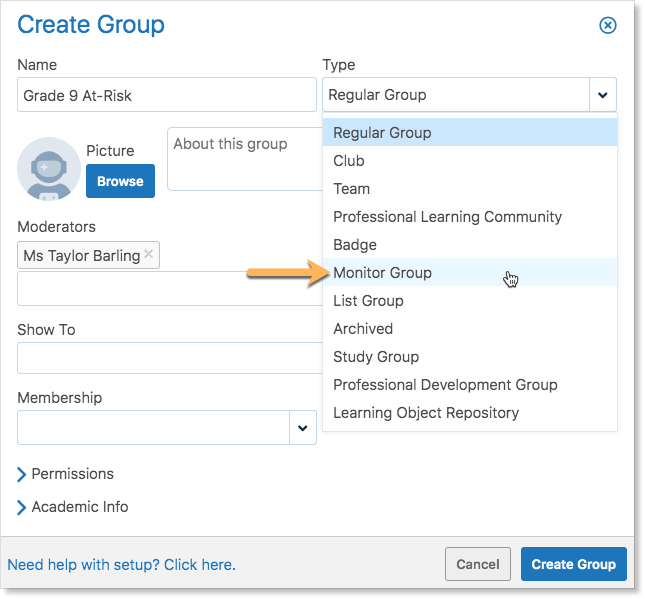Click the Browse picture button
The width and height of the screenshot is (645, 599).
[120, 181]
